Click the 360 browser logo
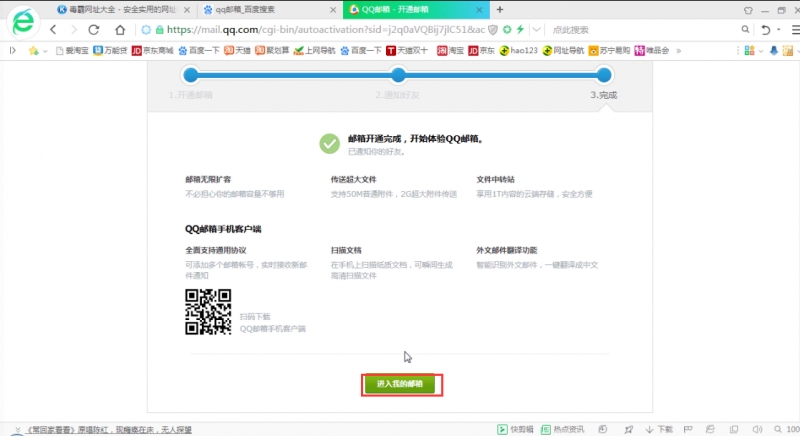800x436 pixels. pyautogui.click(x=23, y=21)
